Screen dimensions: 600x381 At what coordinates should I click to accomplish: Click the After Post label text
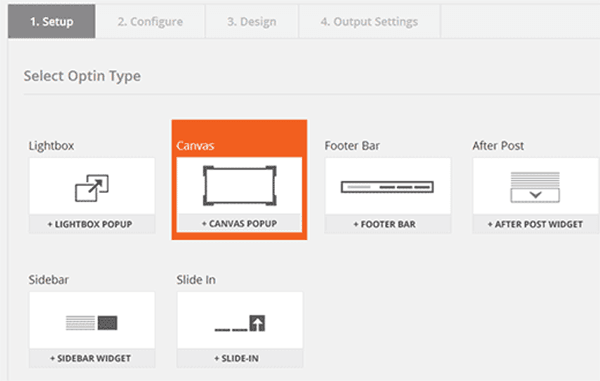[498, 146]
